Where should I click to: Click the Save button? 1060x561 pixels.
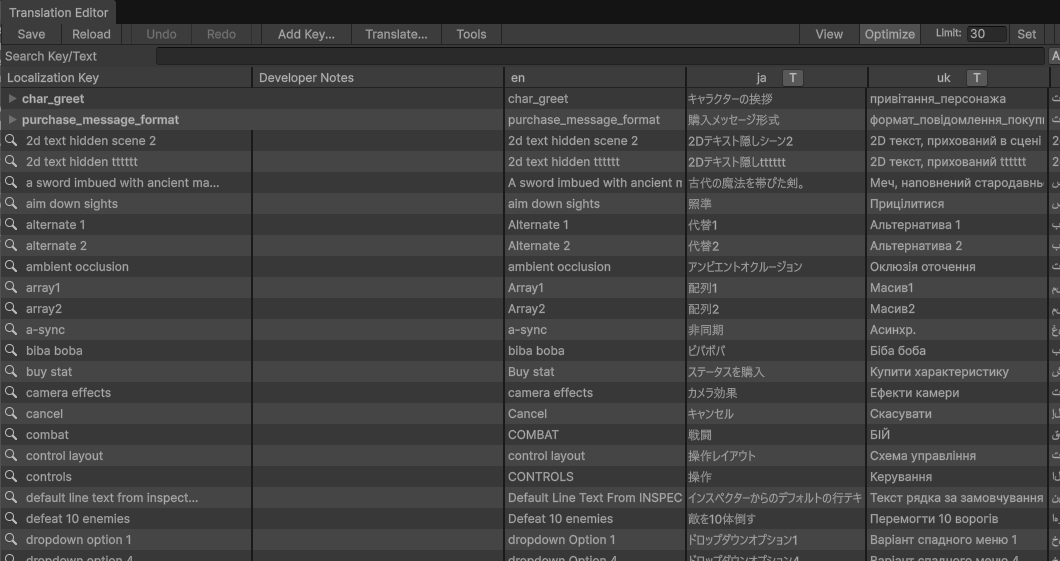(x=31, y=34)
